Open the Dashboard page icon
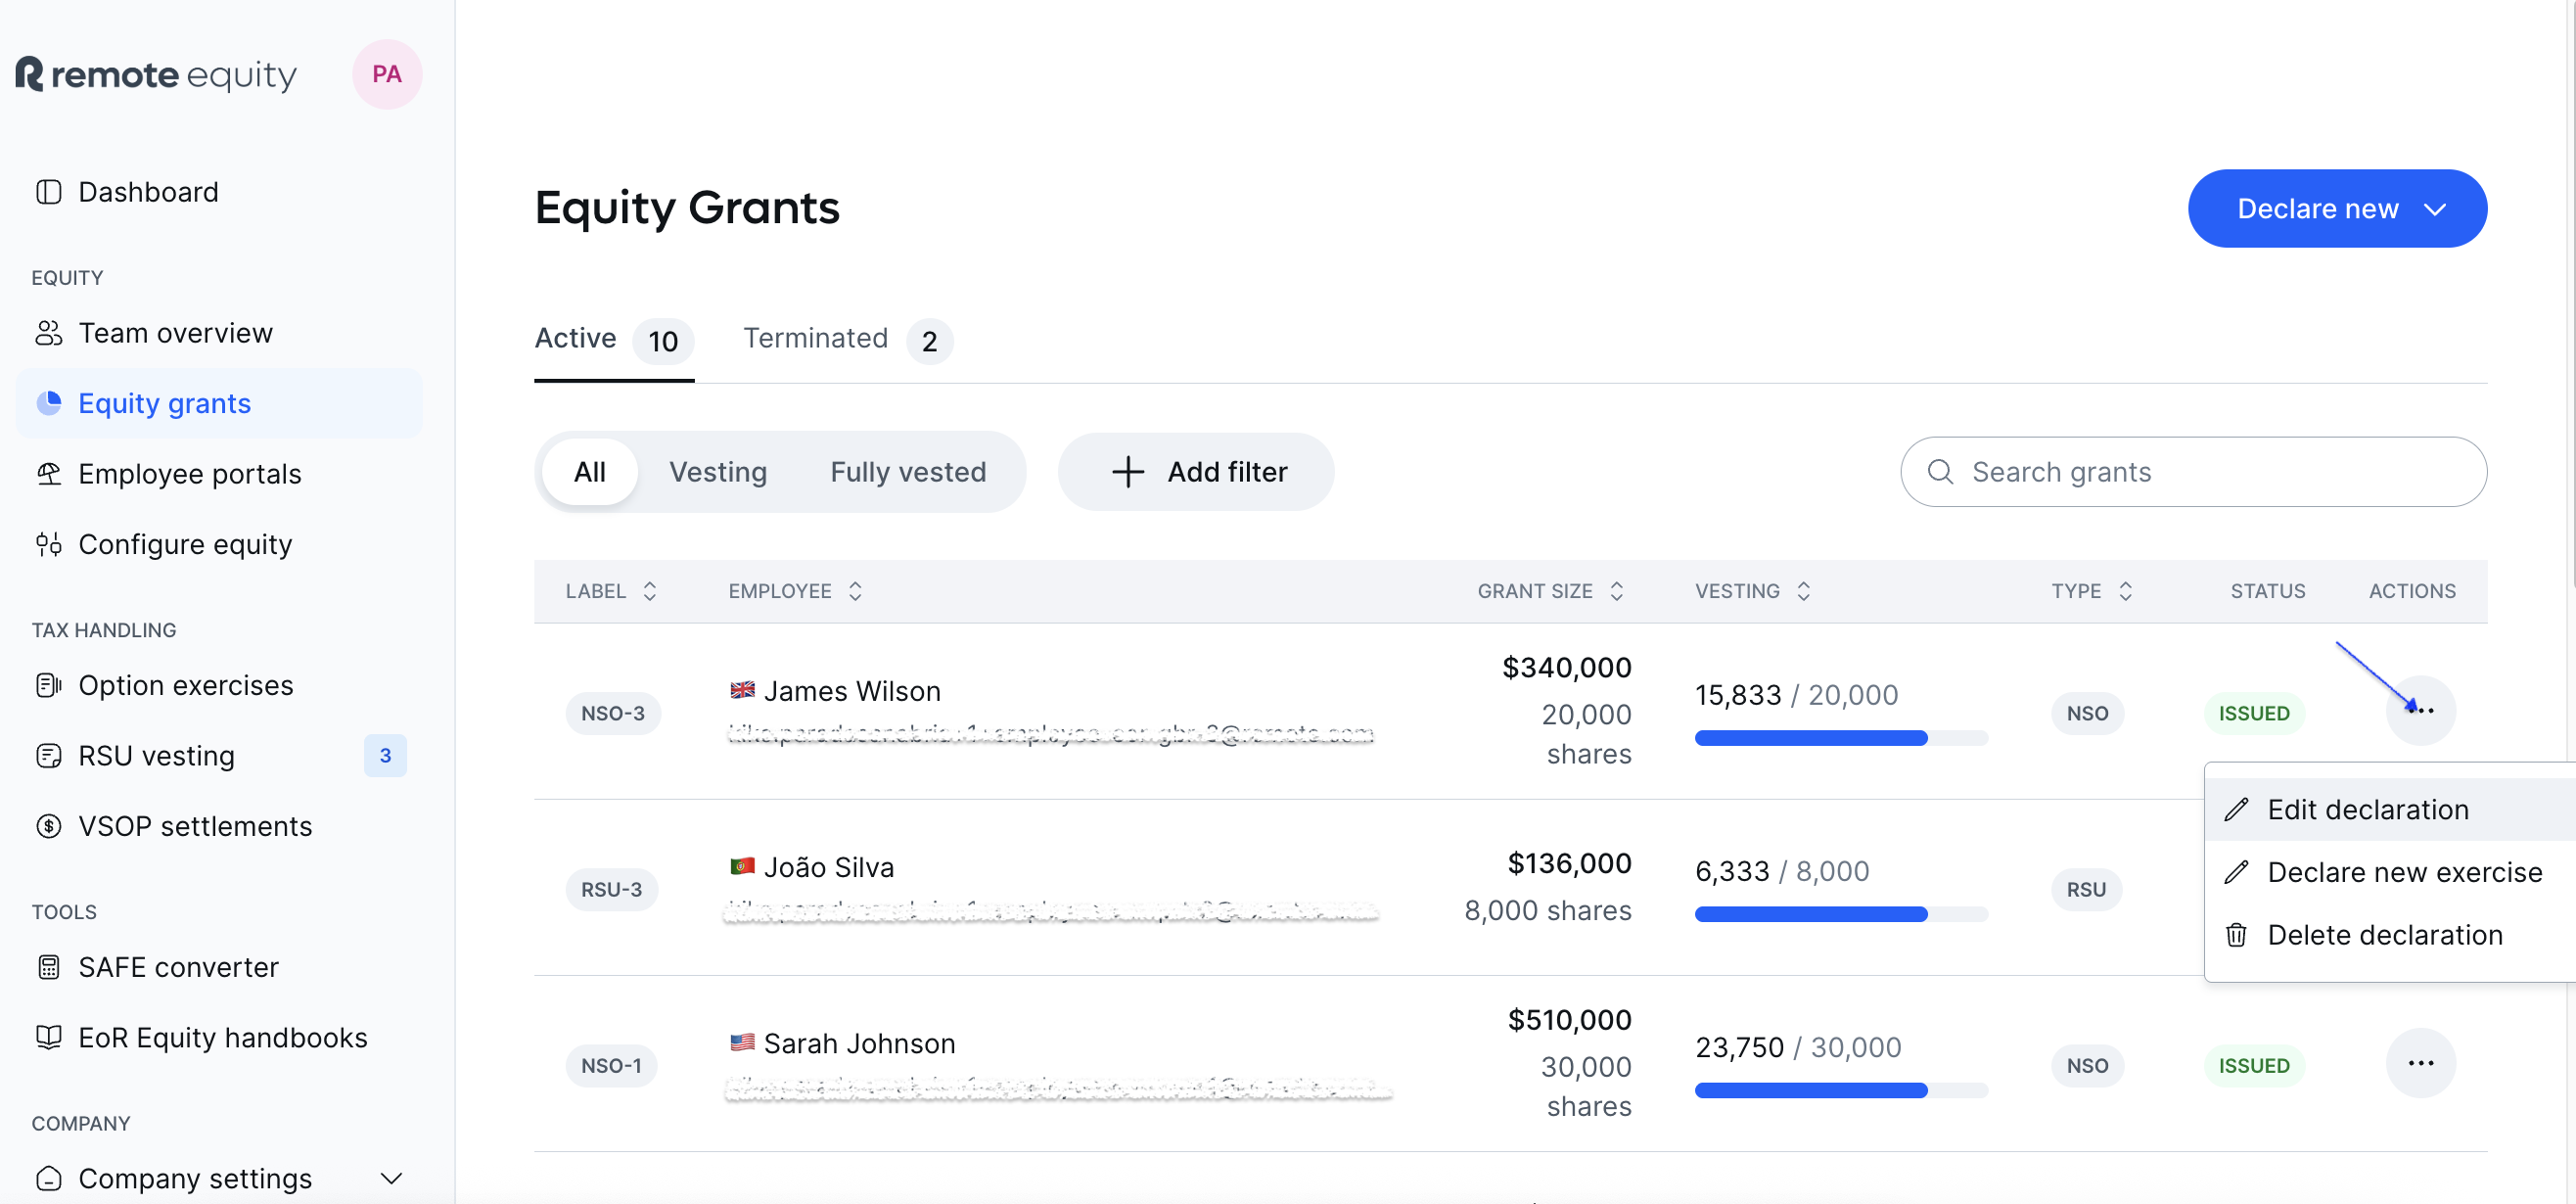The width and height of the screenshot is (2576, 1204). pyautogui.click(x=48, y=192)
